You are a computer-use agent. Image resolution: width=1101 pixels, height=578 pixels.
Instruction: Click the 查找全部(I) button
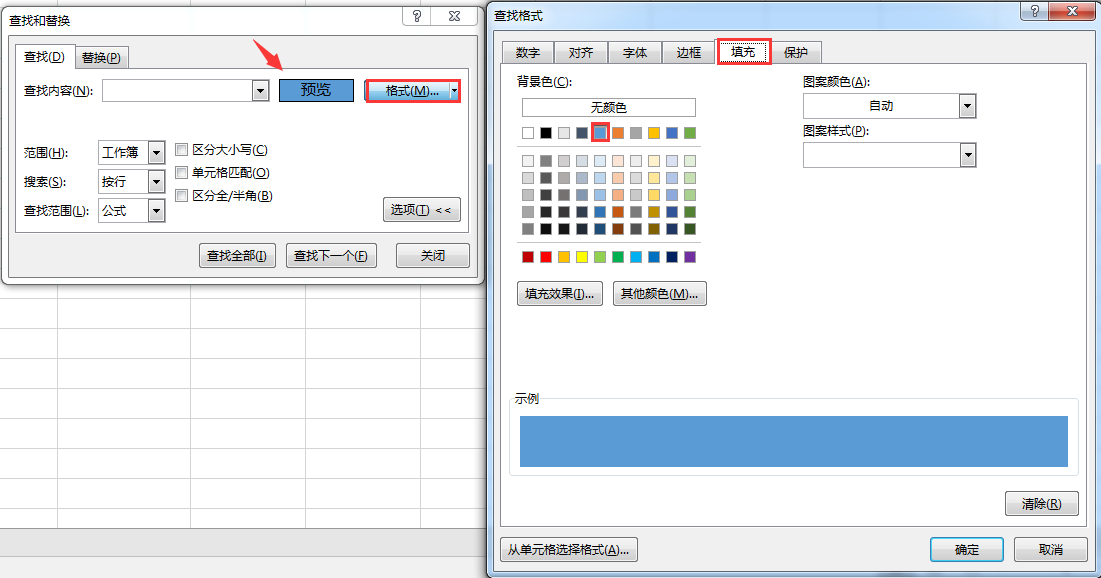(237, 256)
